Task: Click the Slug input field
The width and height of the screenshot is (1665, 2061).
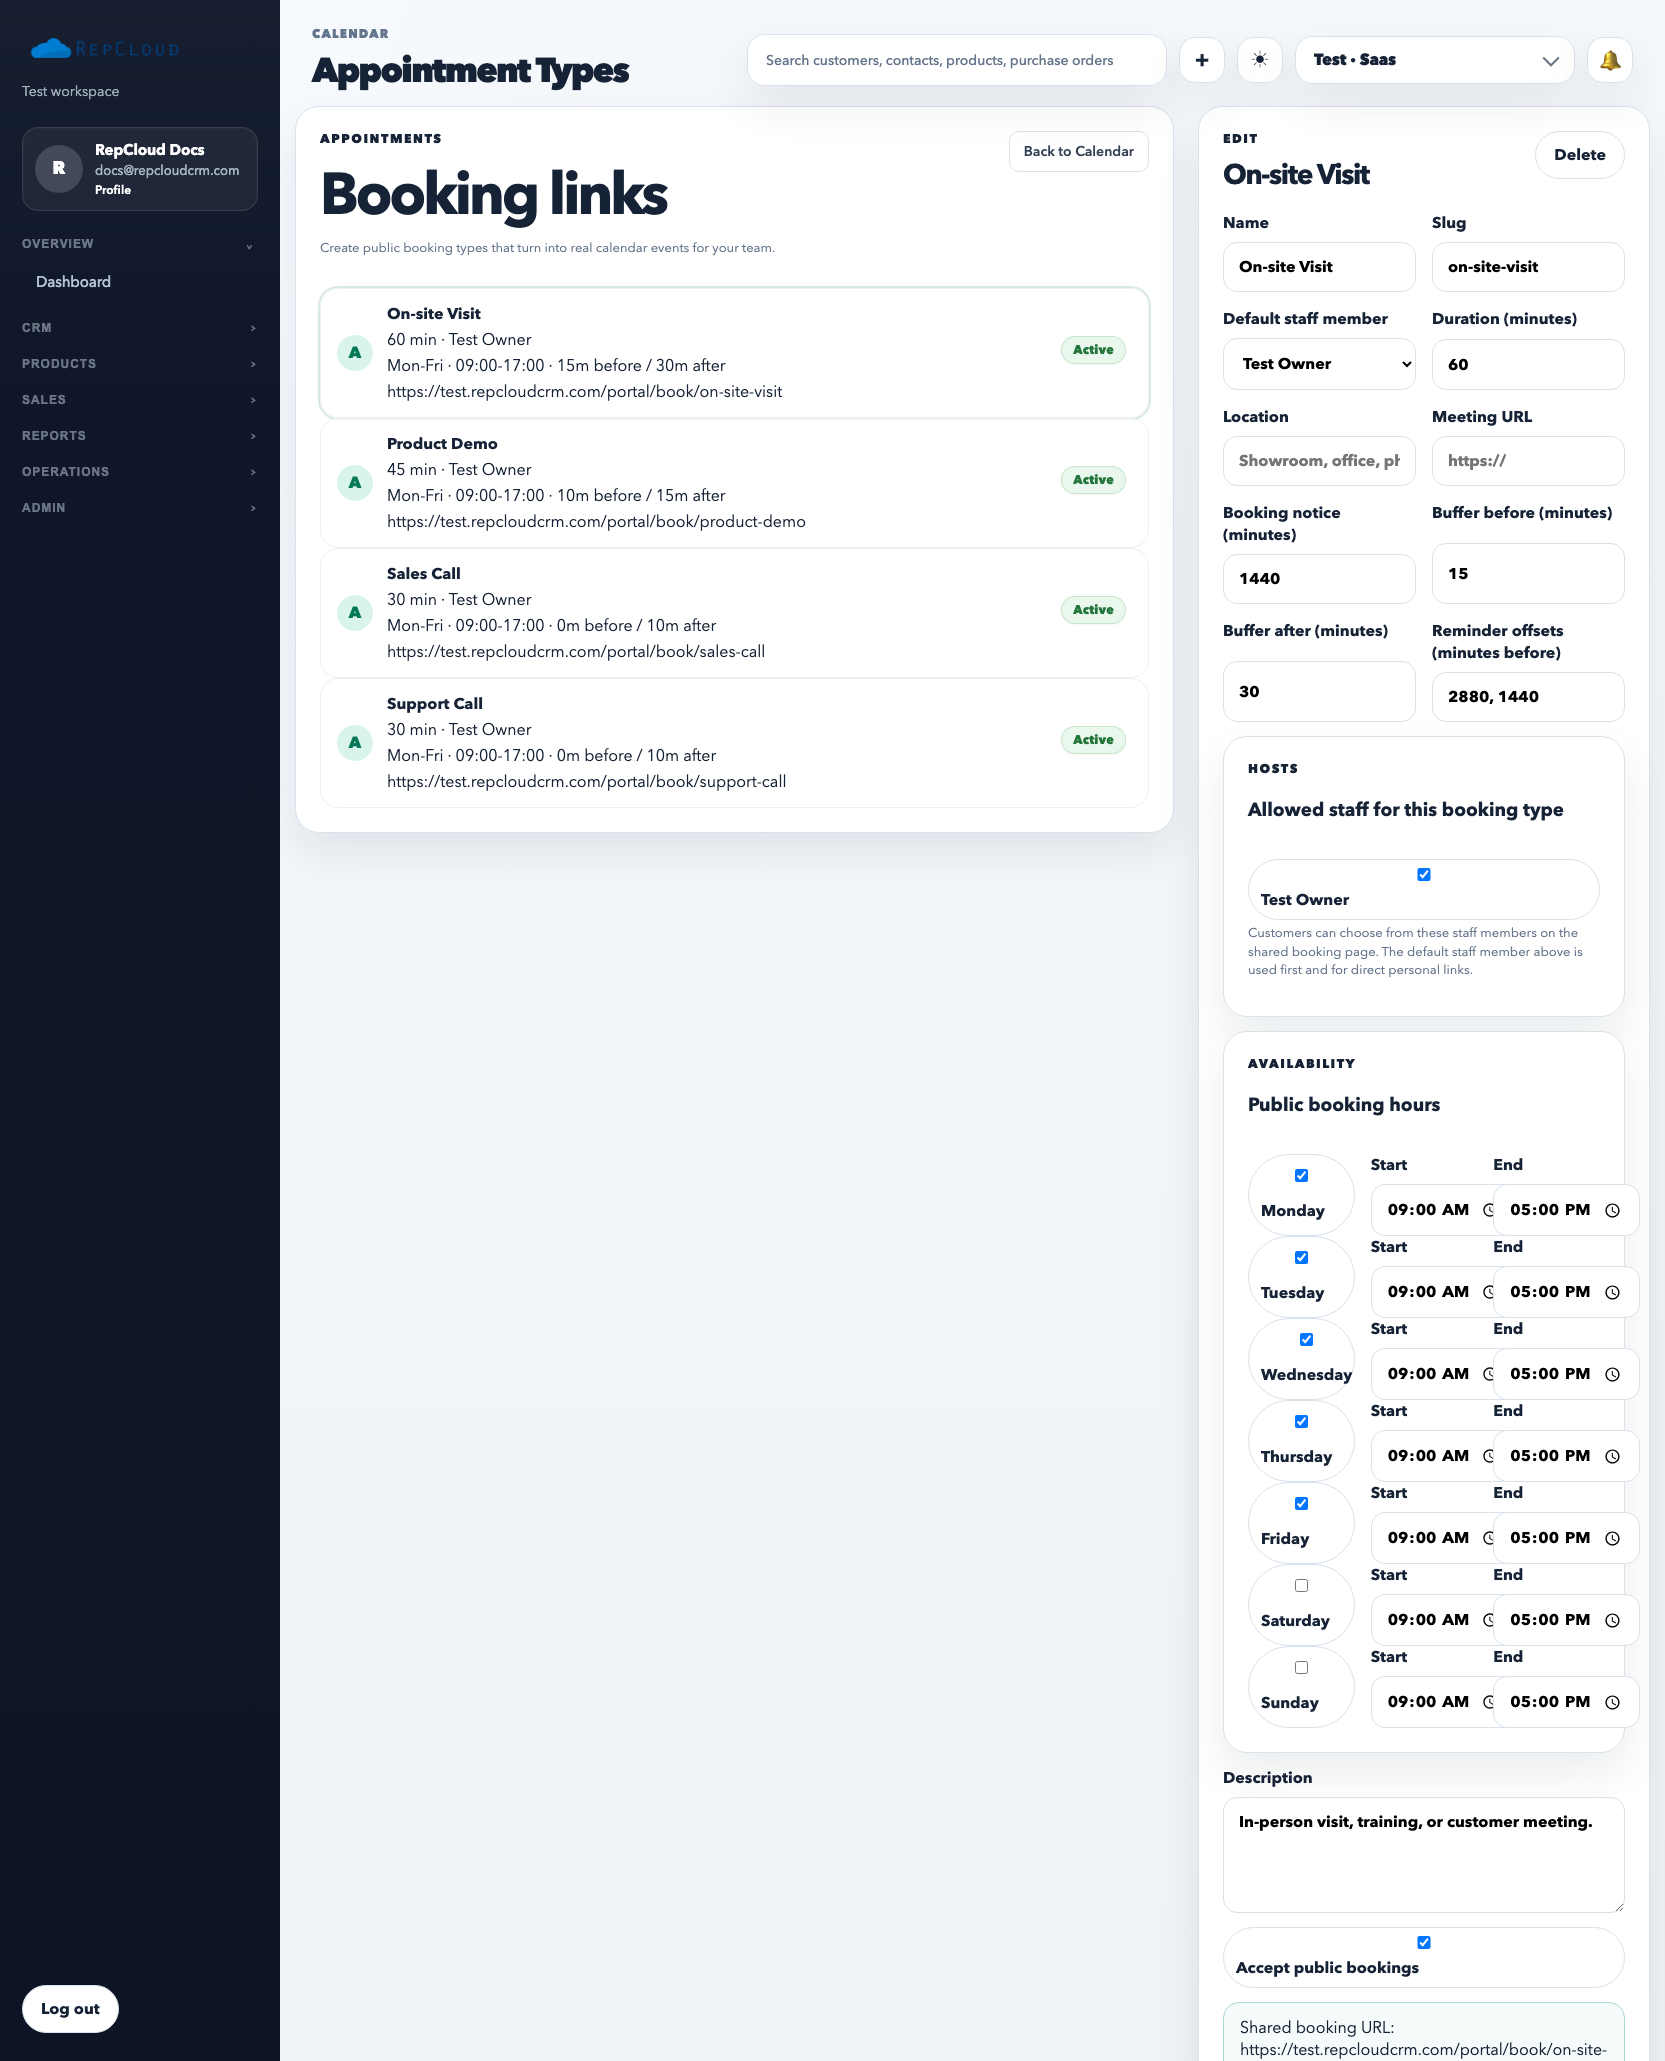Action: (x=1528, y=267)
